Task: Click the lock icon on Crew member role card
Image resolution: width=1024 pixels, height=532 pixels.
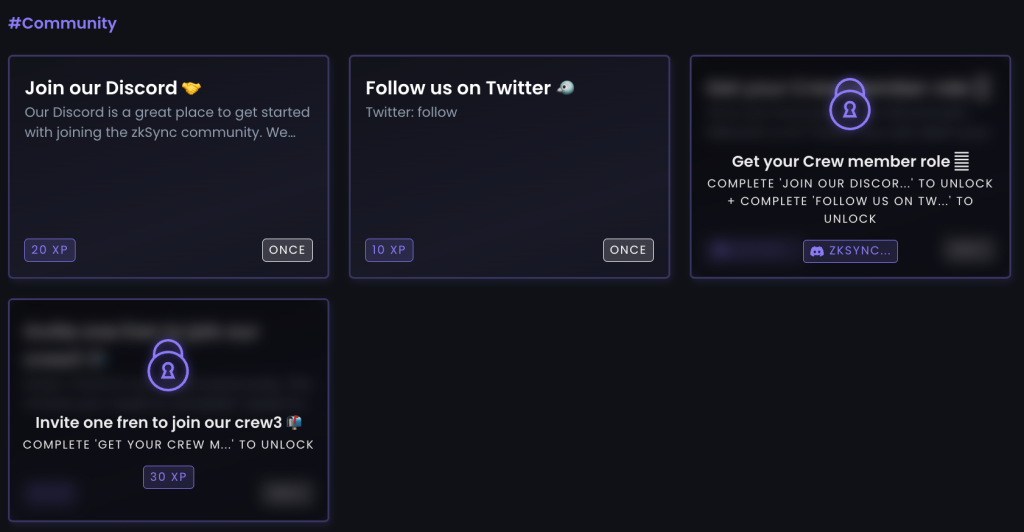Action: coord(850,104)
